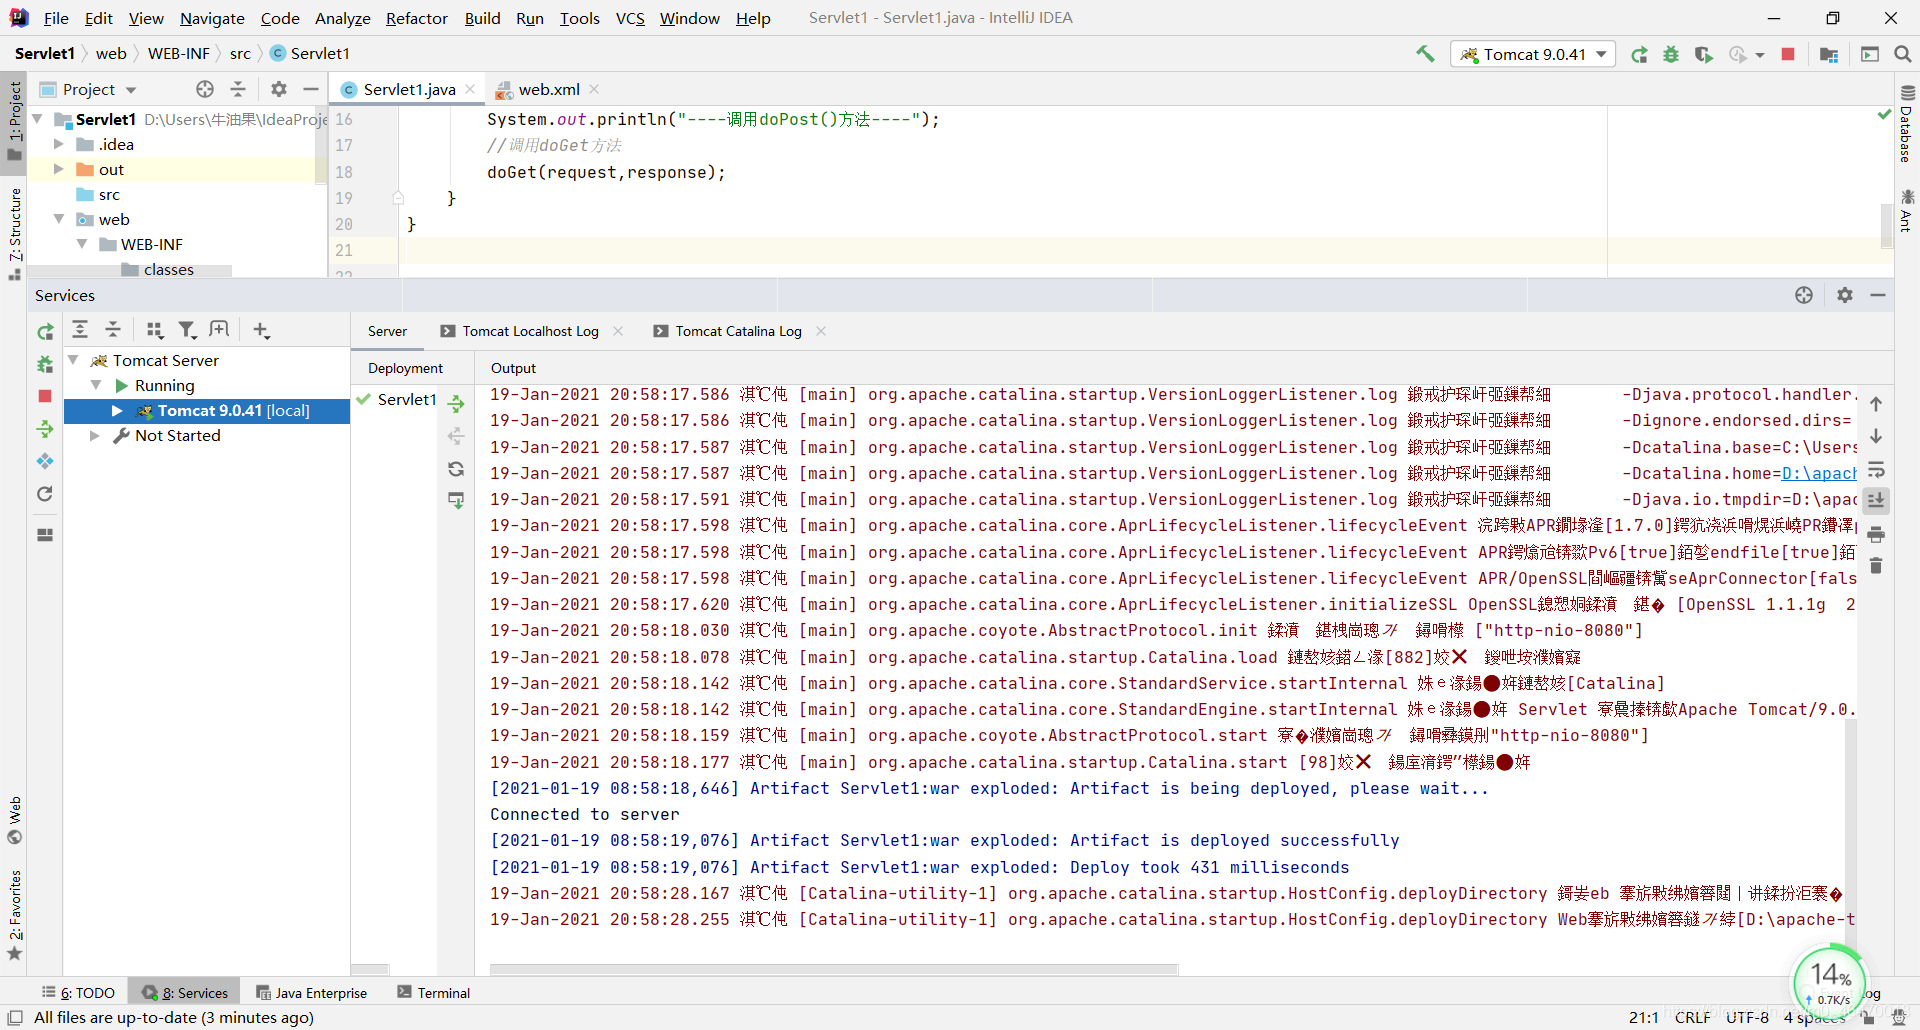Open the Terminal tool window
Image resolution: width=1920 pixels, height=1030 pixels.
click(433, 993)
